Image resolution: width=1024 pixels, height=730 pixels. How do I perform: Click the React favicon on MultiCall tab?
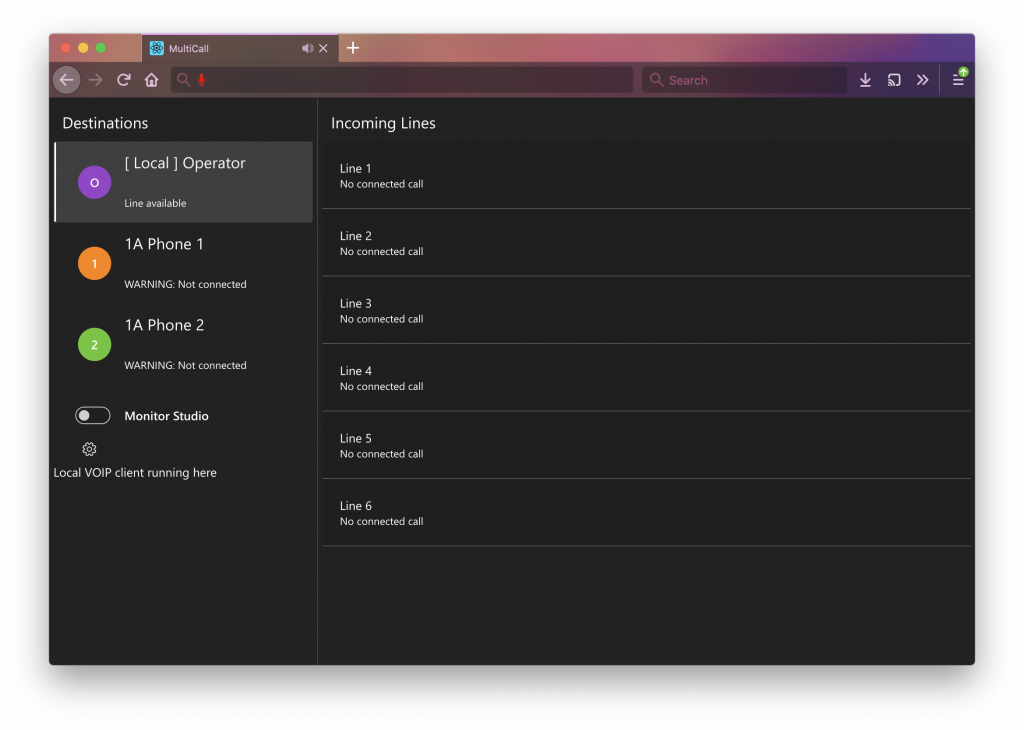click(157, 48)
